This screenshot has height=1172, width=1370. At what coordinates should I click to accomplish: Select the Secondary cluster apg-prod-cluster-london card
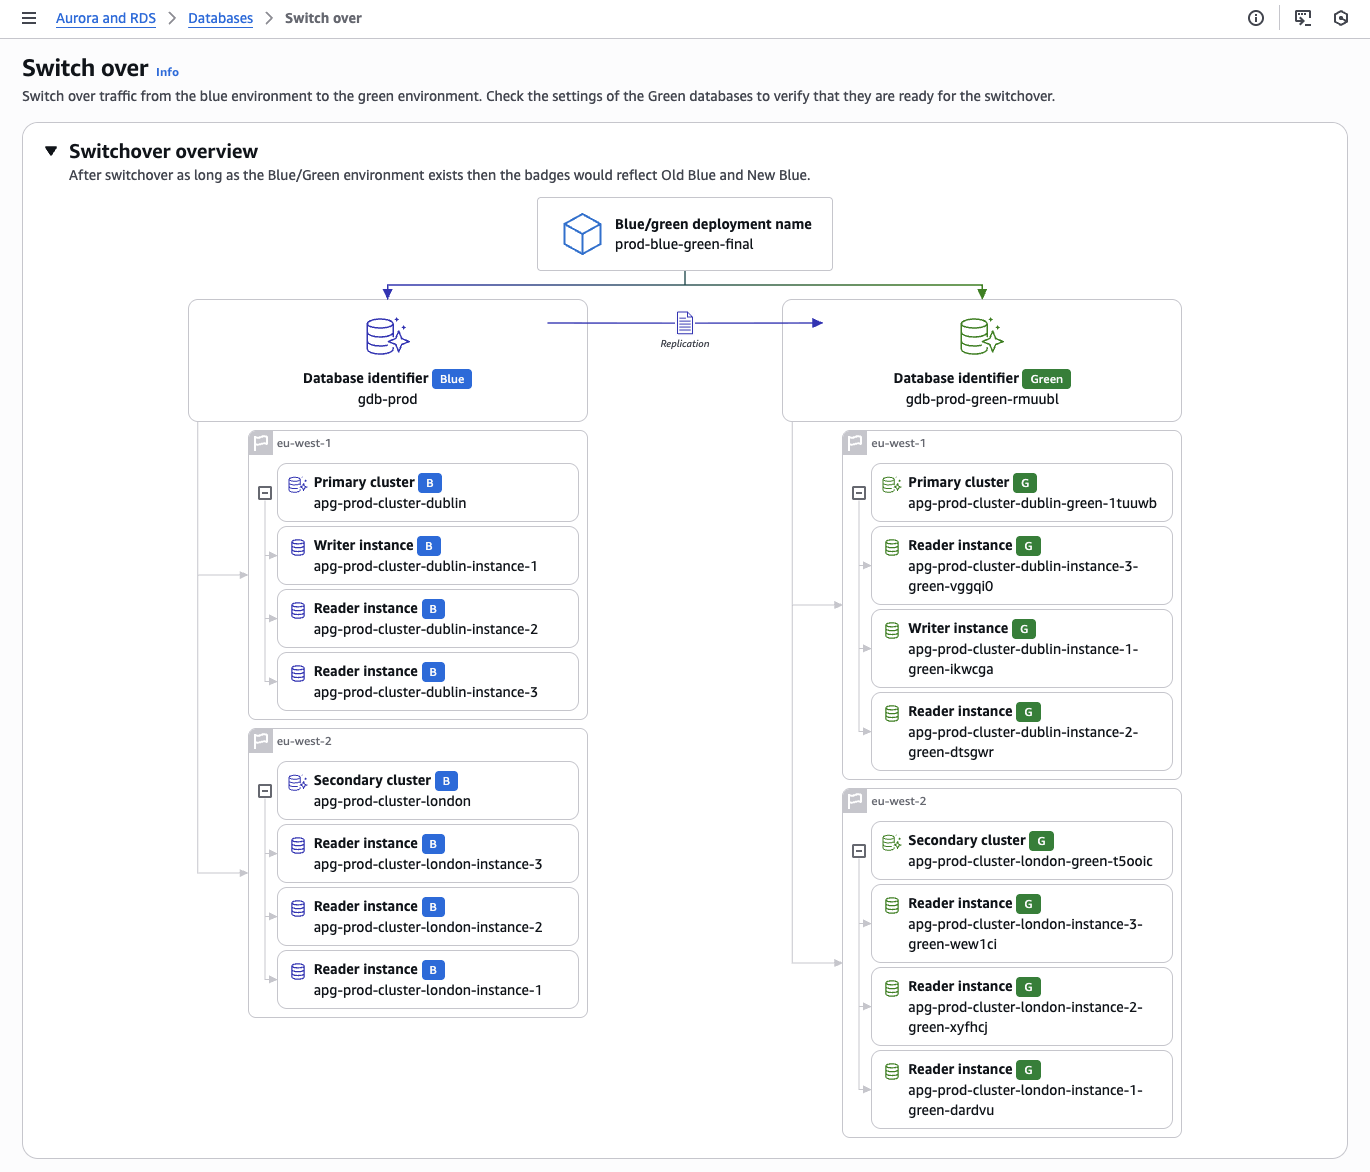pyautogui.click(x=427, y=791)
